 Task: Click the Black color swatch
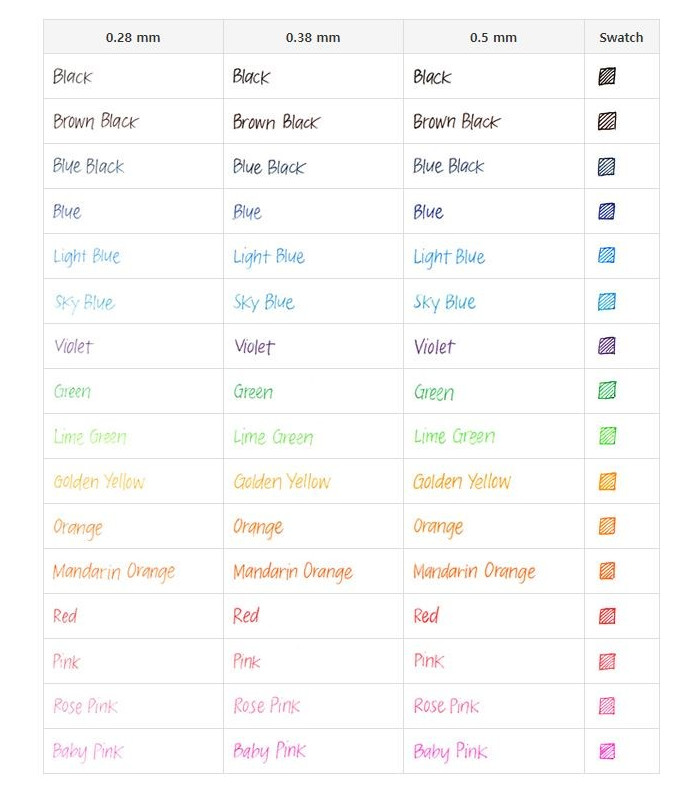(x=607, y=77)
